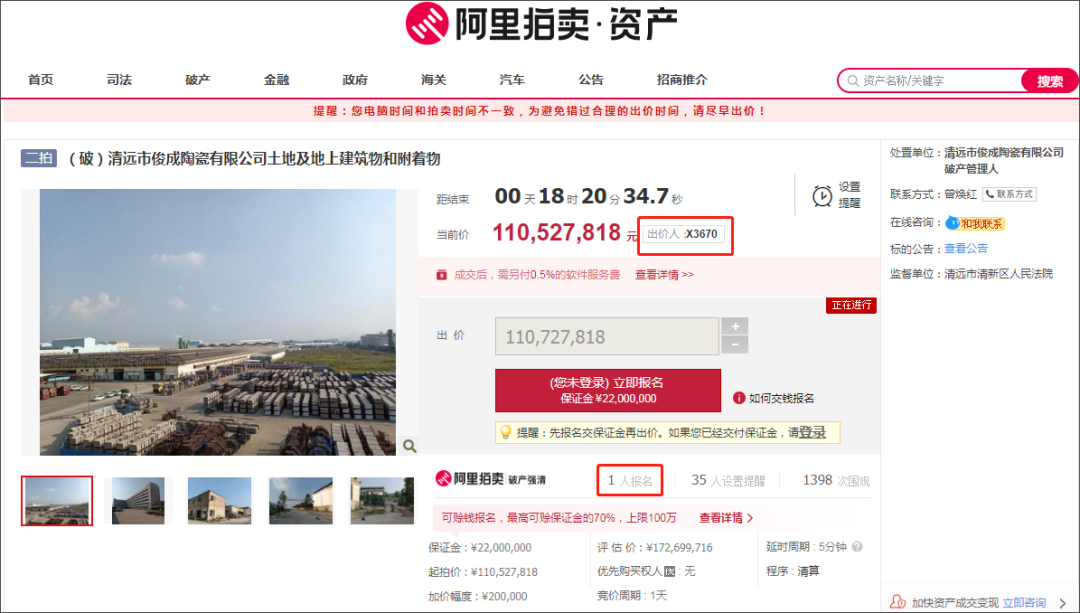This screenshot has height=613, width=1080.
Task: Click the 登录 login link
Action: click(811, 433)
